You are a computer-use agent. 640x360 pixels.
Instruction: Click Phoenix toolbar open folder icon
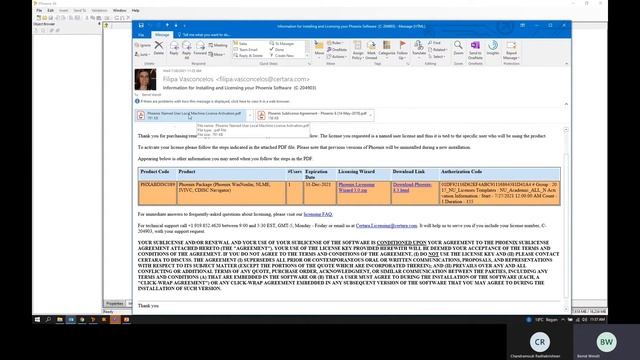click(x=44, y=18)
